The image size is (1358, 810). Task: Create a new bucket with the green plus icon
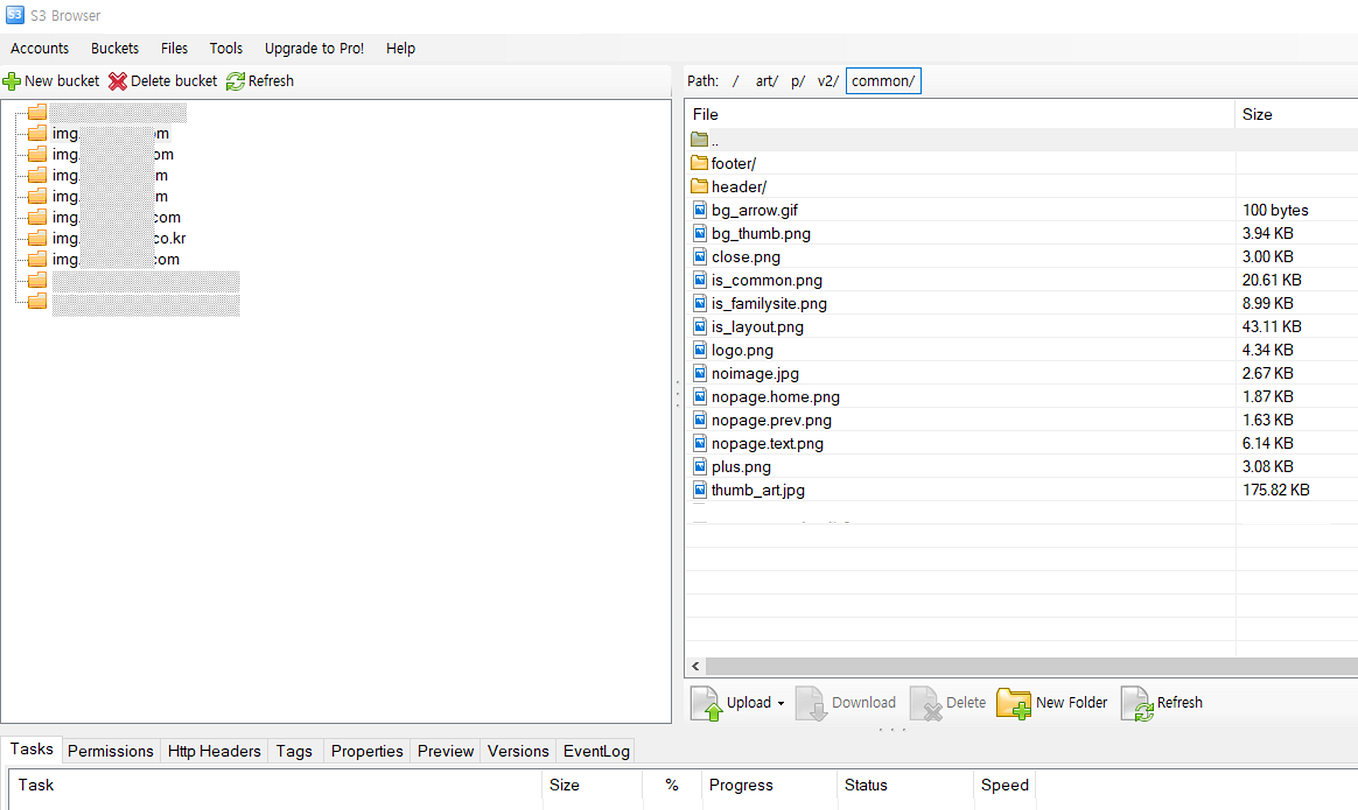pyautogui.click(x=13, y=81)
